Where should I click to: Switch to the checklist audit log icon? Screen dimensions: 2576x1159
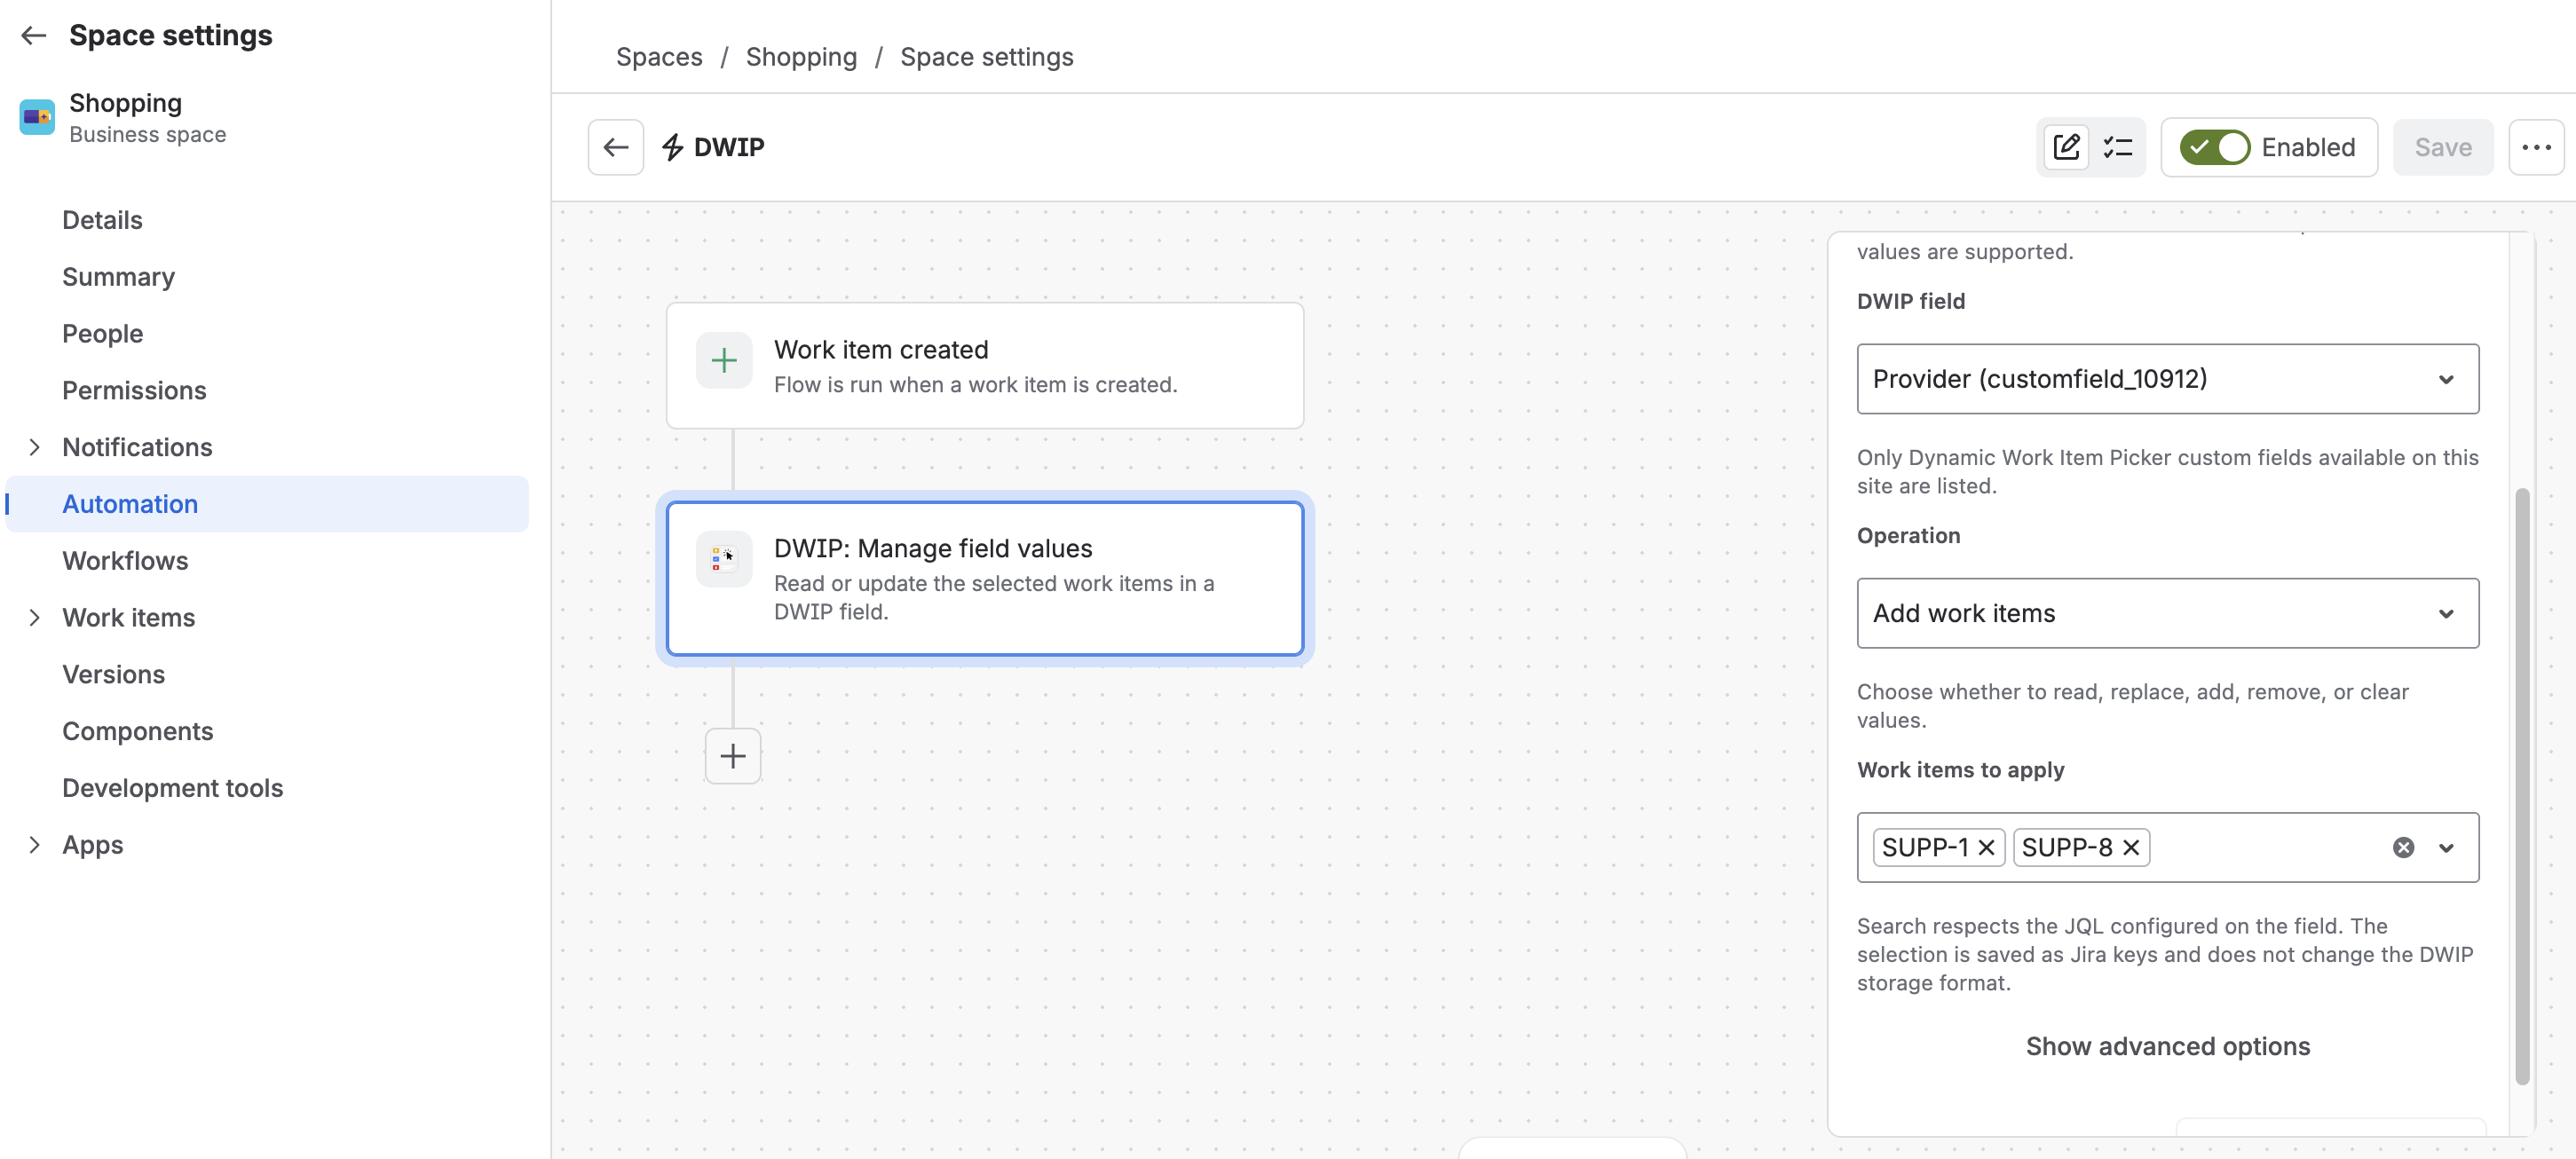(x=2117, y=148)
